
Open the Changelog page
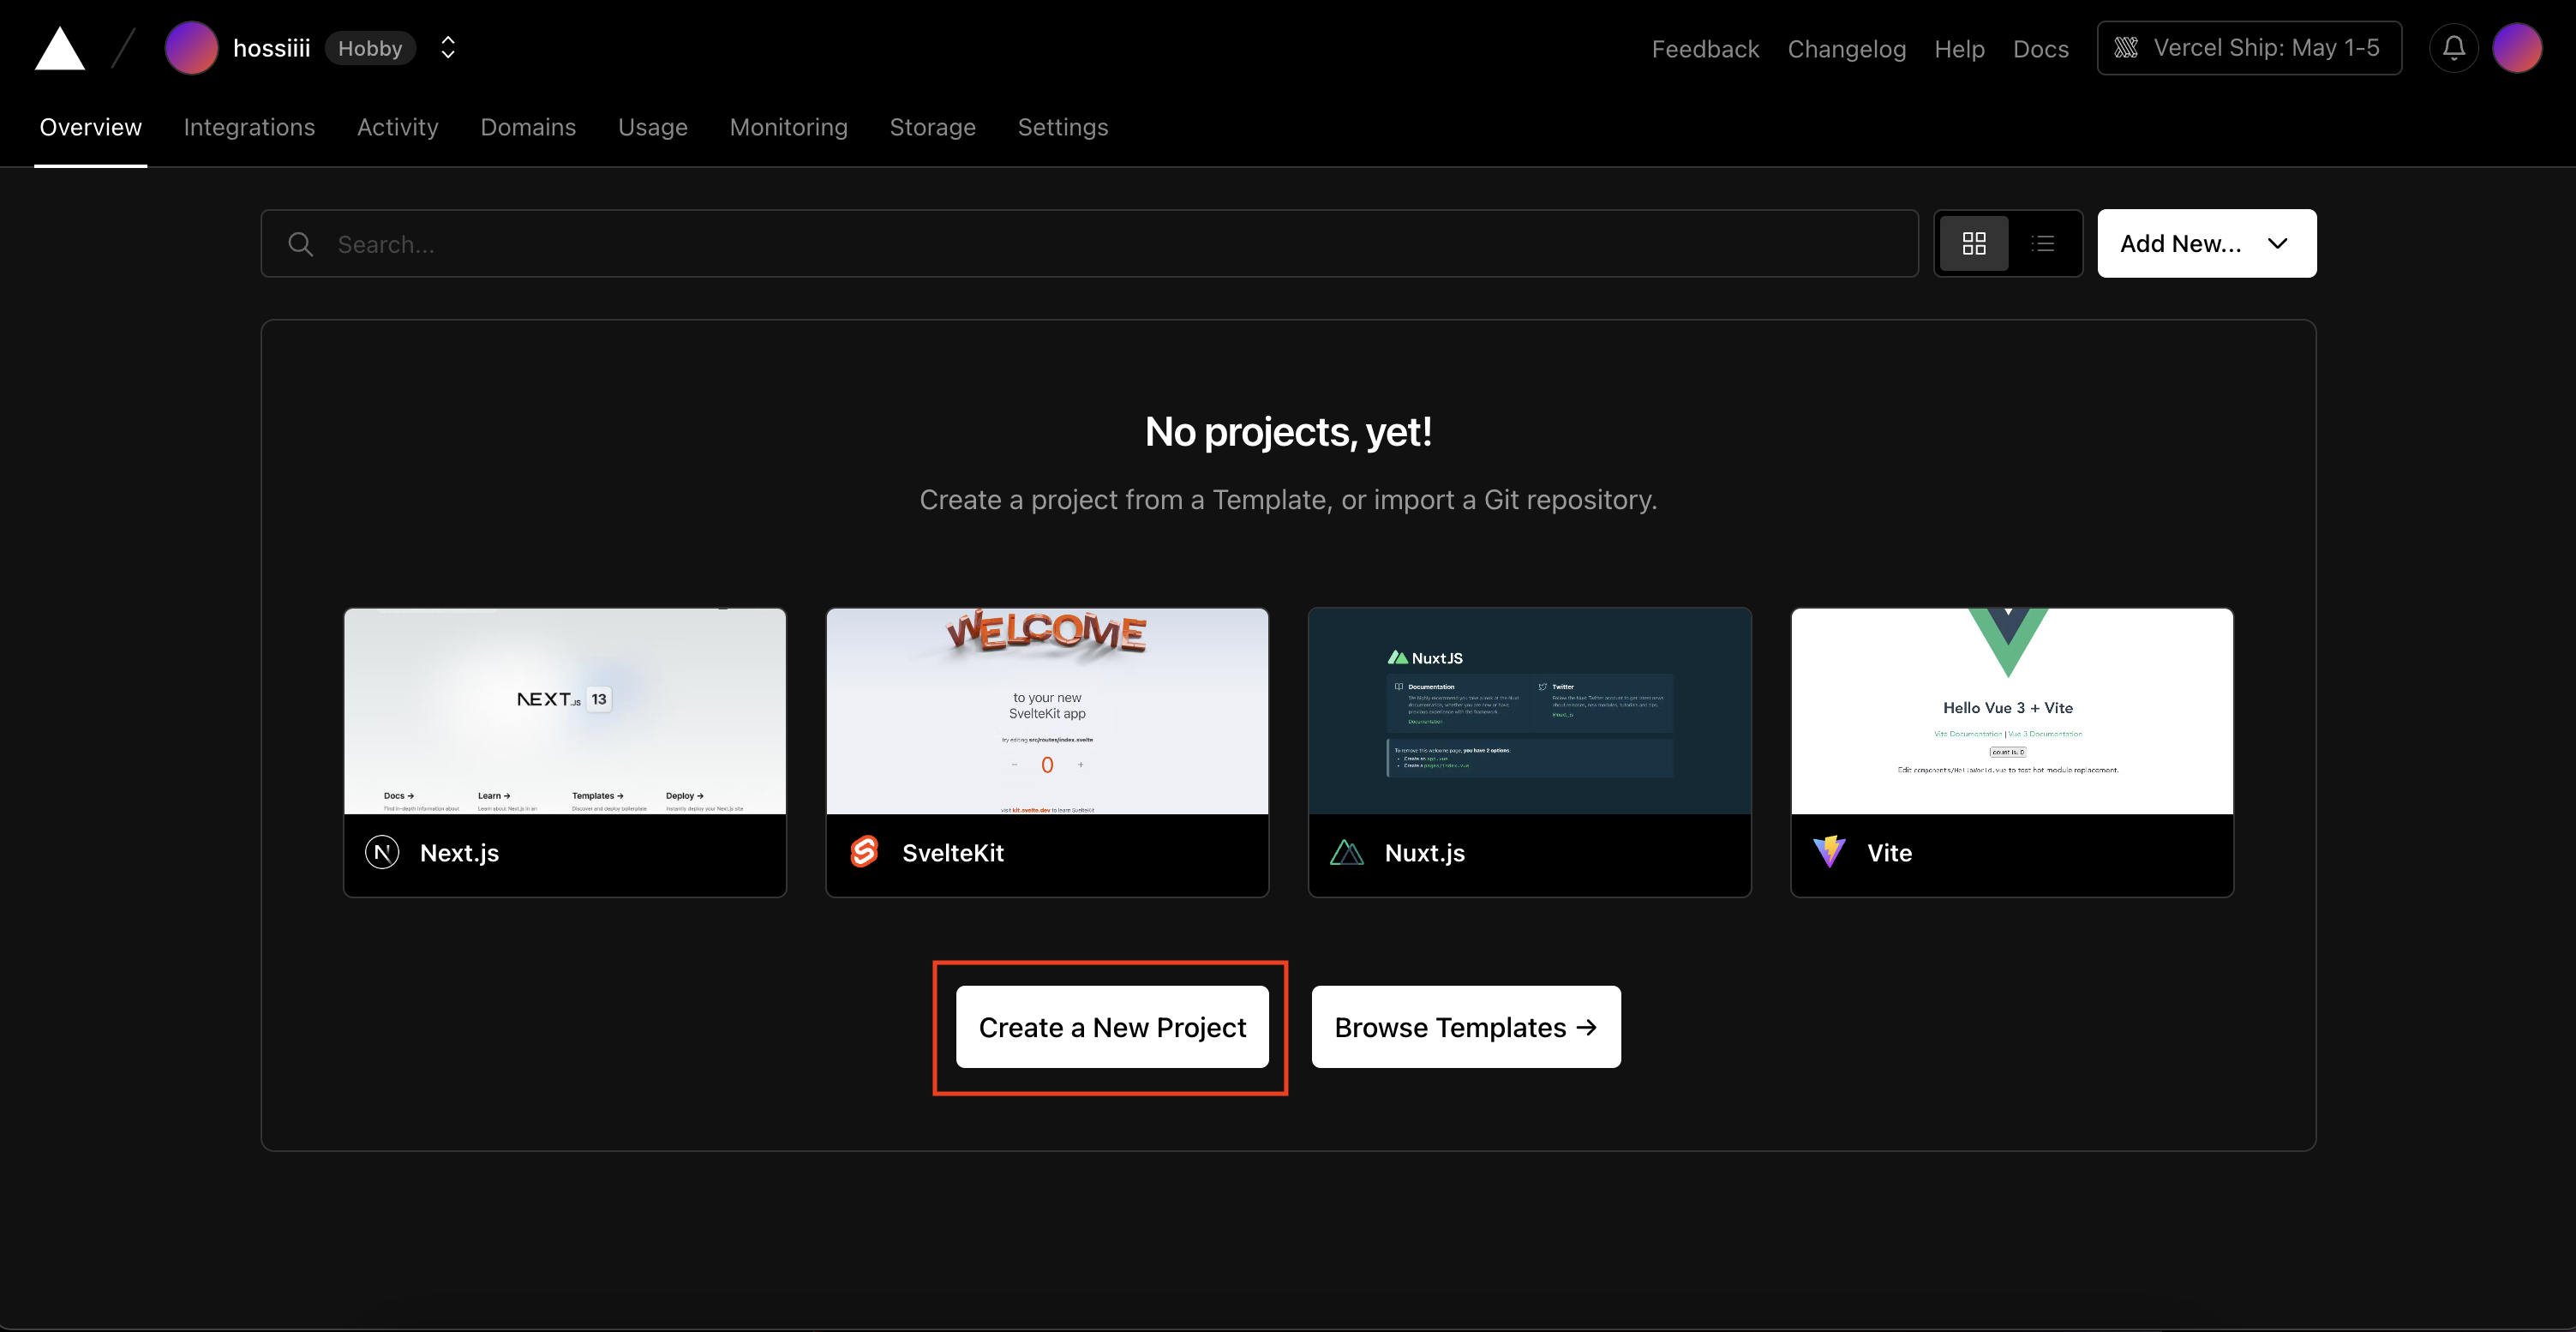point(1846,48)
